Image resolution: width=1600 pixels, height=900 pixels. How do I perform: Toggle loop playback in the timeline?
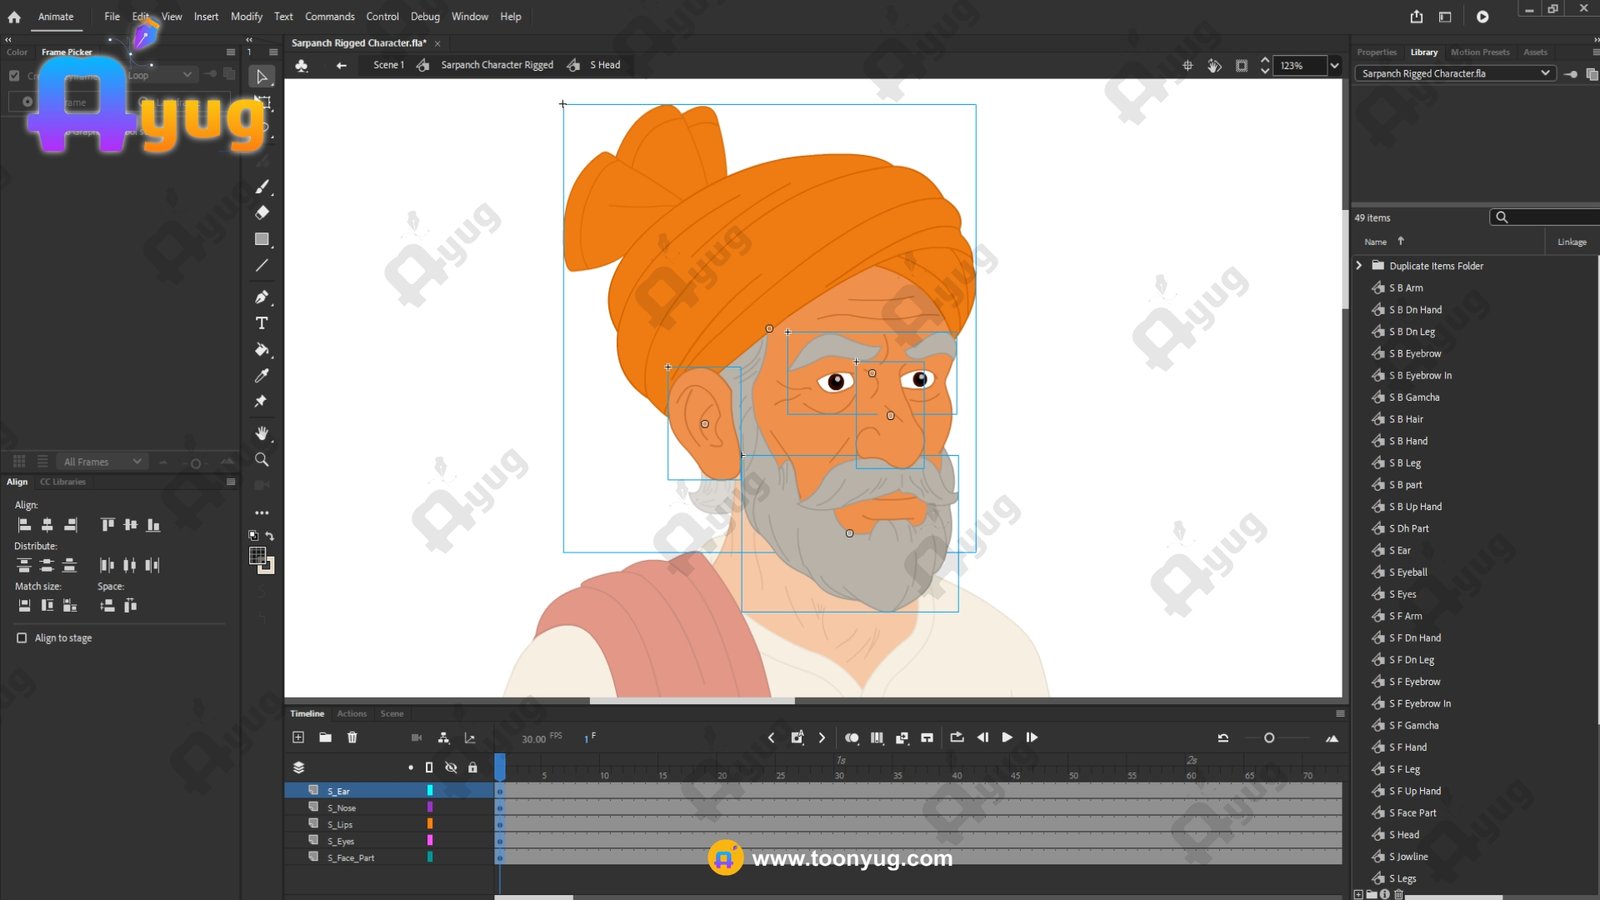[957, 737]
